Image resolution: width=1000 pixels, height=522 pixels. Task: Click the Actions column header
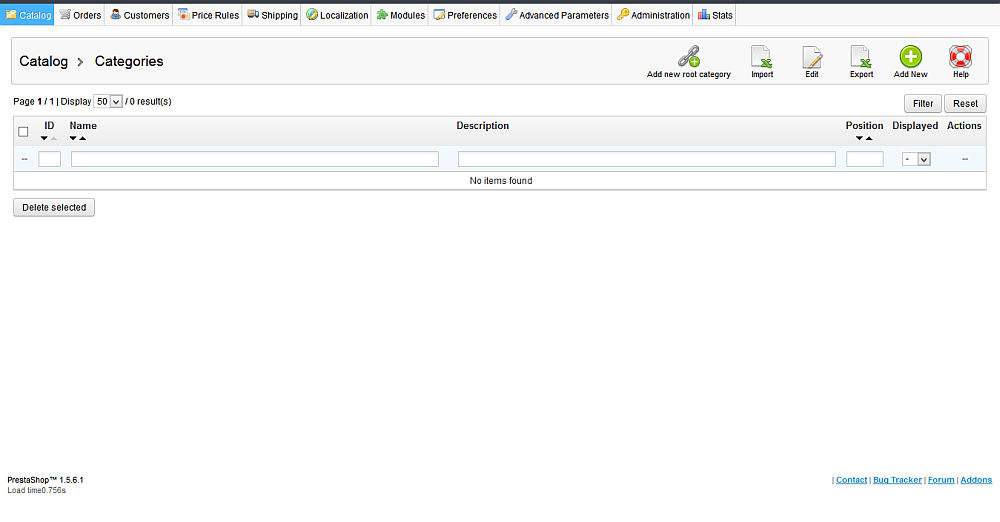pos(964,126)
